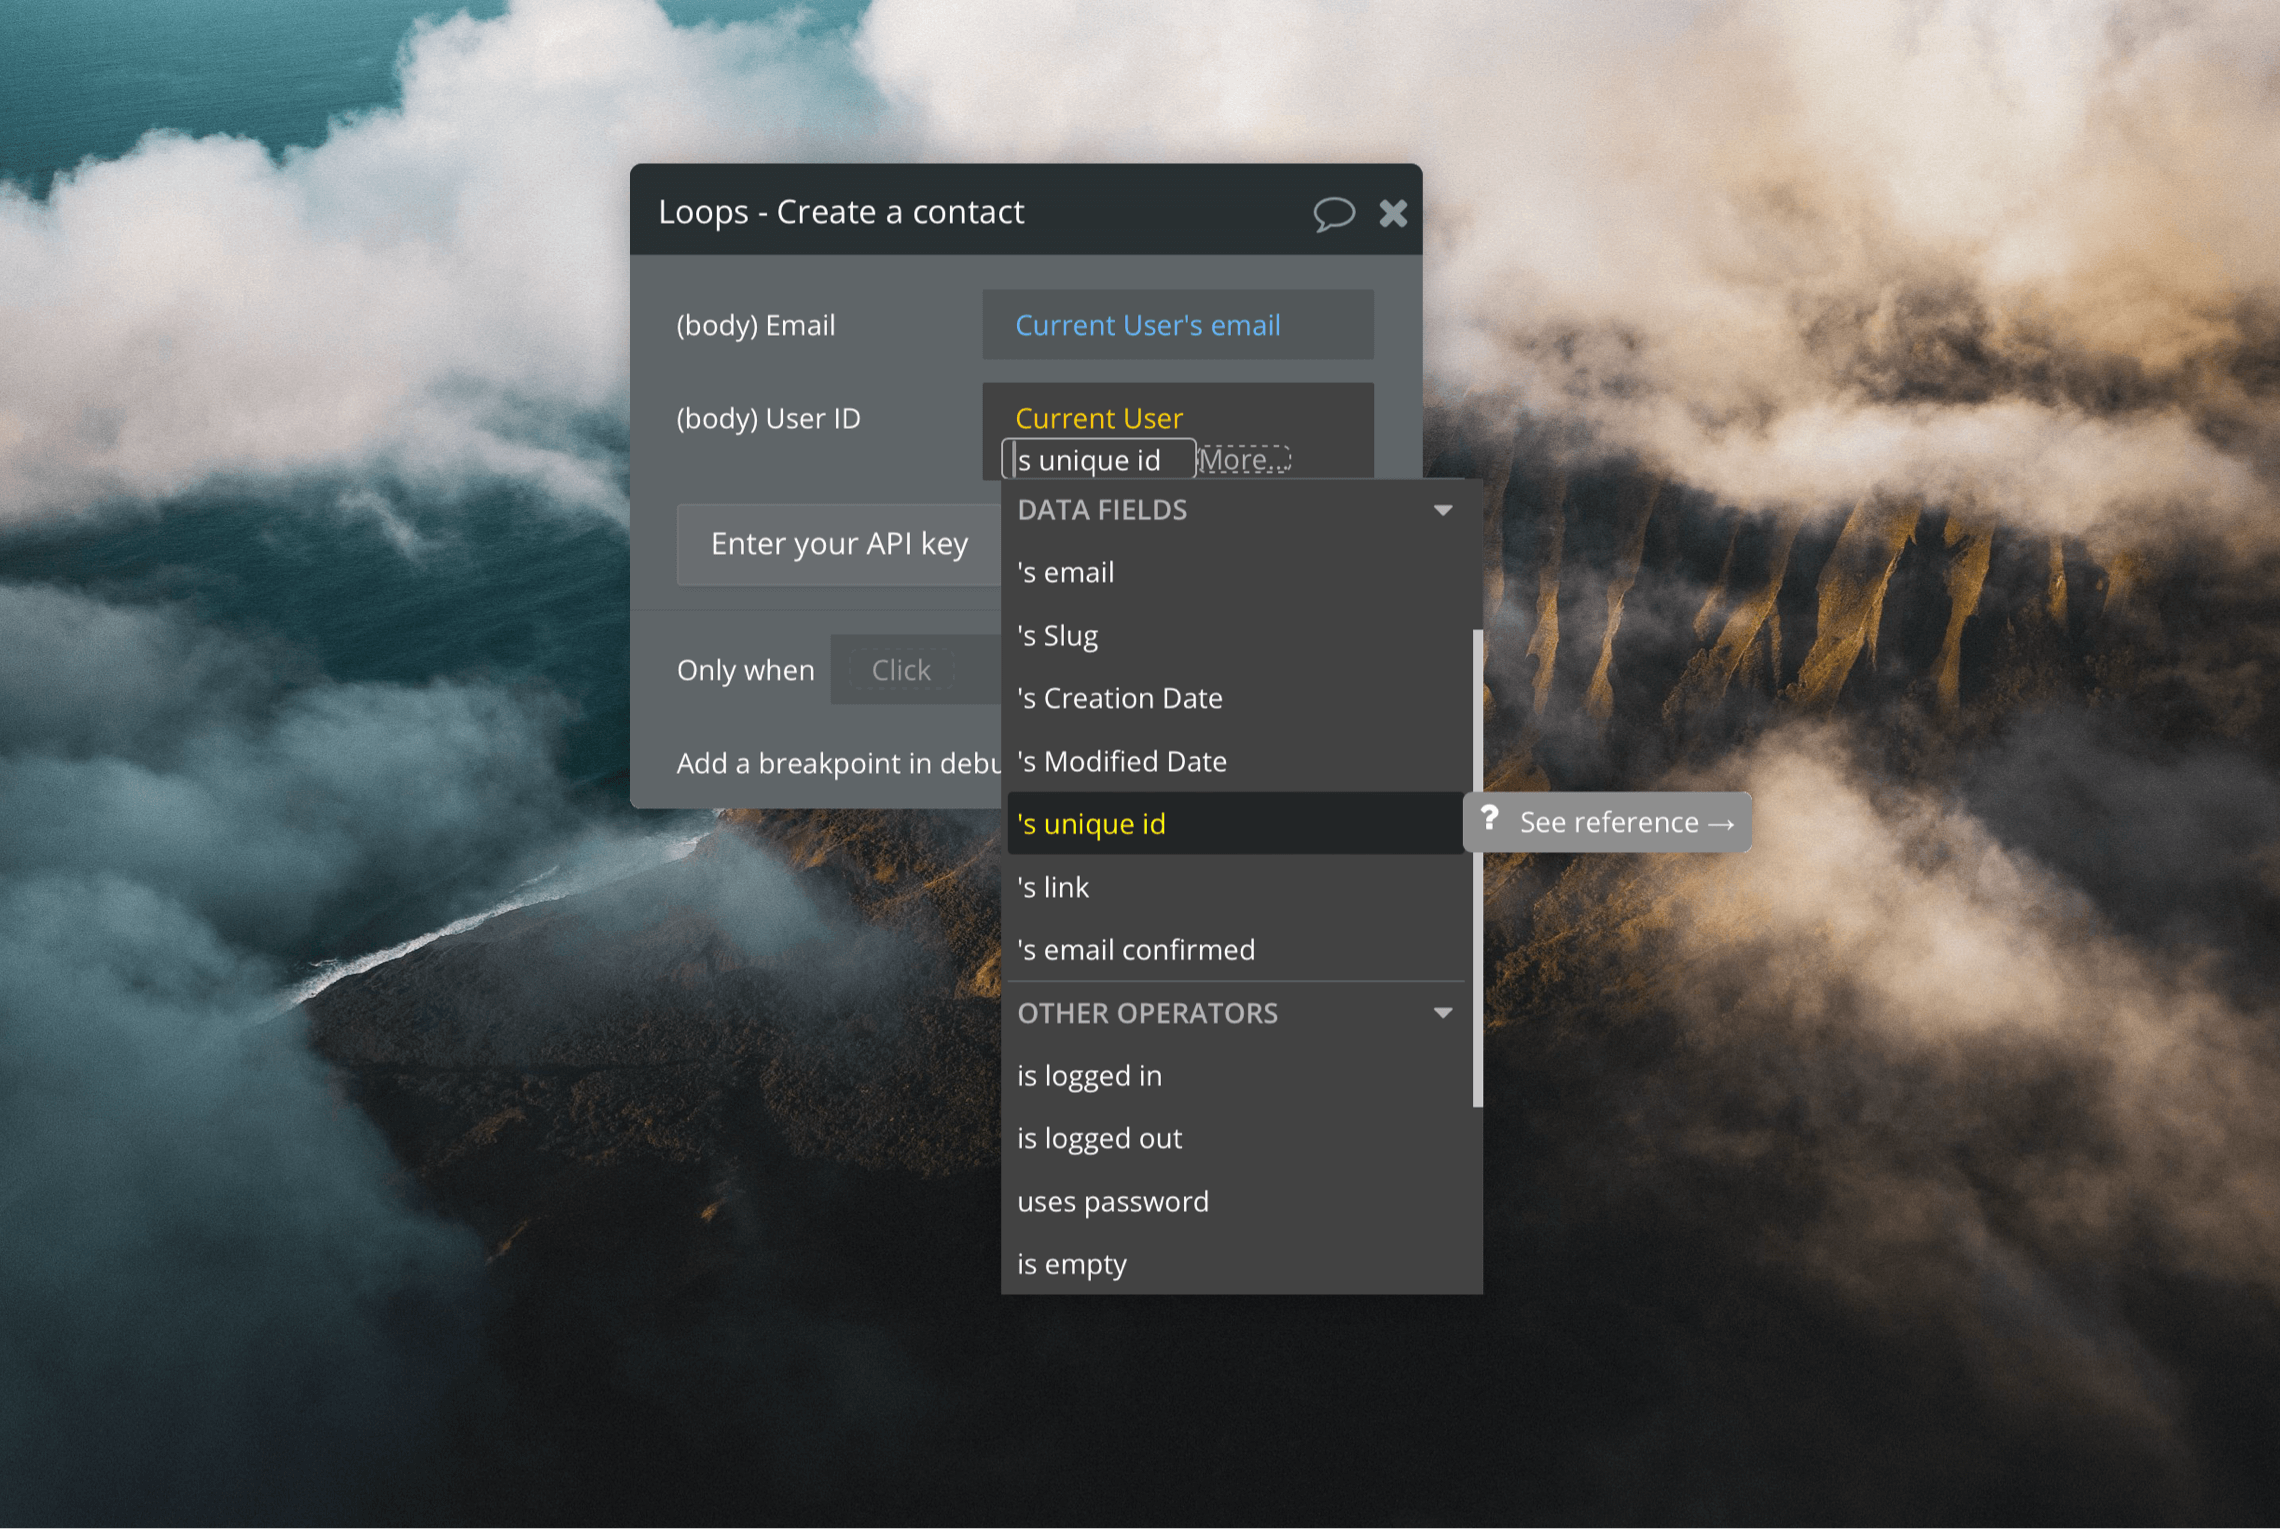Screen dimensions: 2280x1529
Task: Select the is empty operator
Action: tap(1236, 1265)
